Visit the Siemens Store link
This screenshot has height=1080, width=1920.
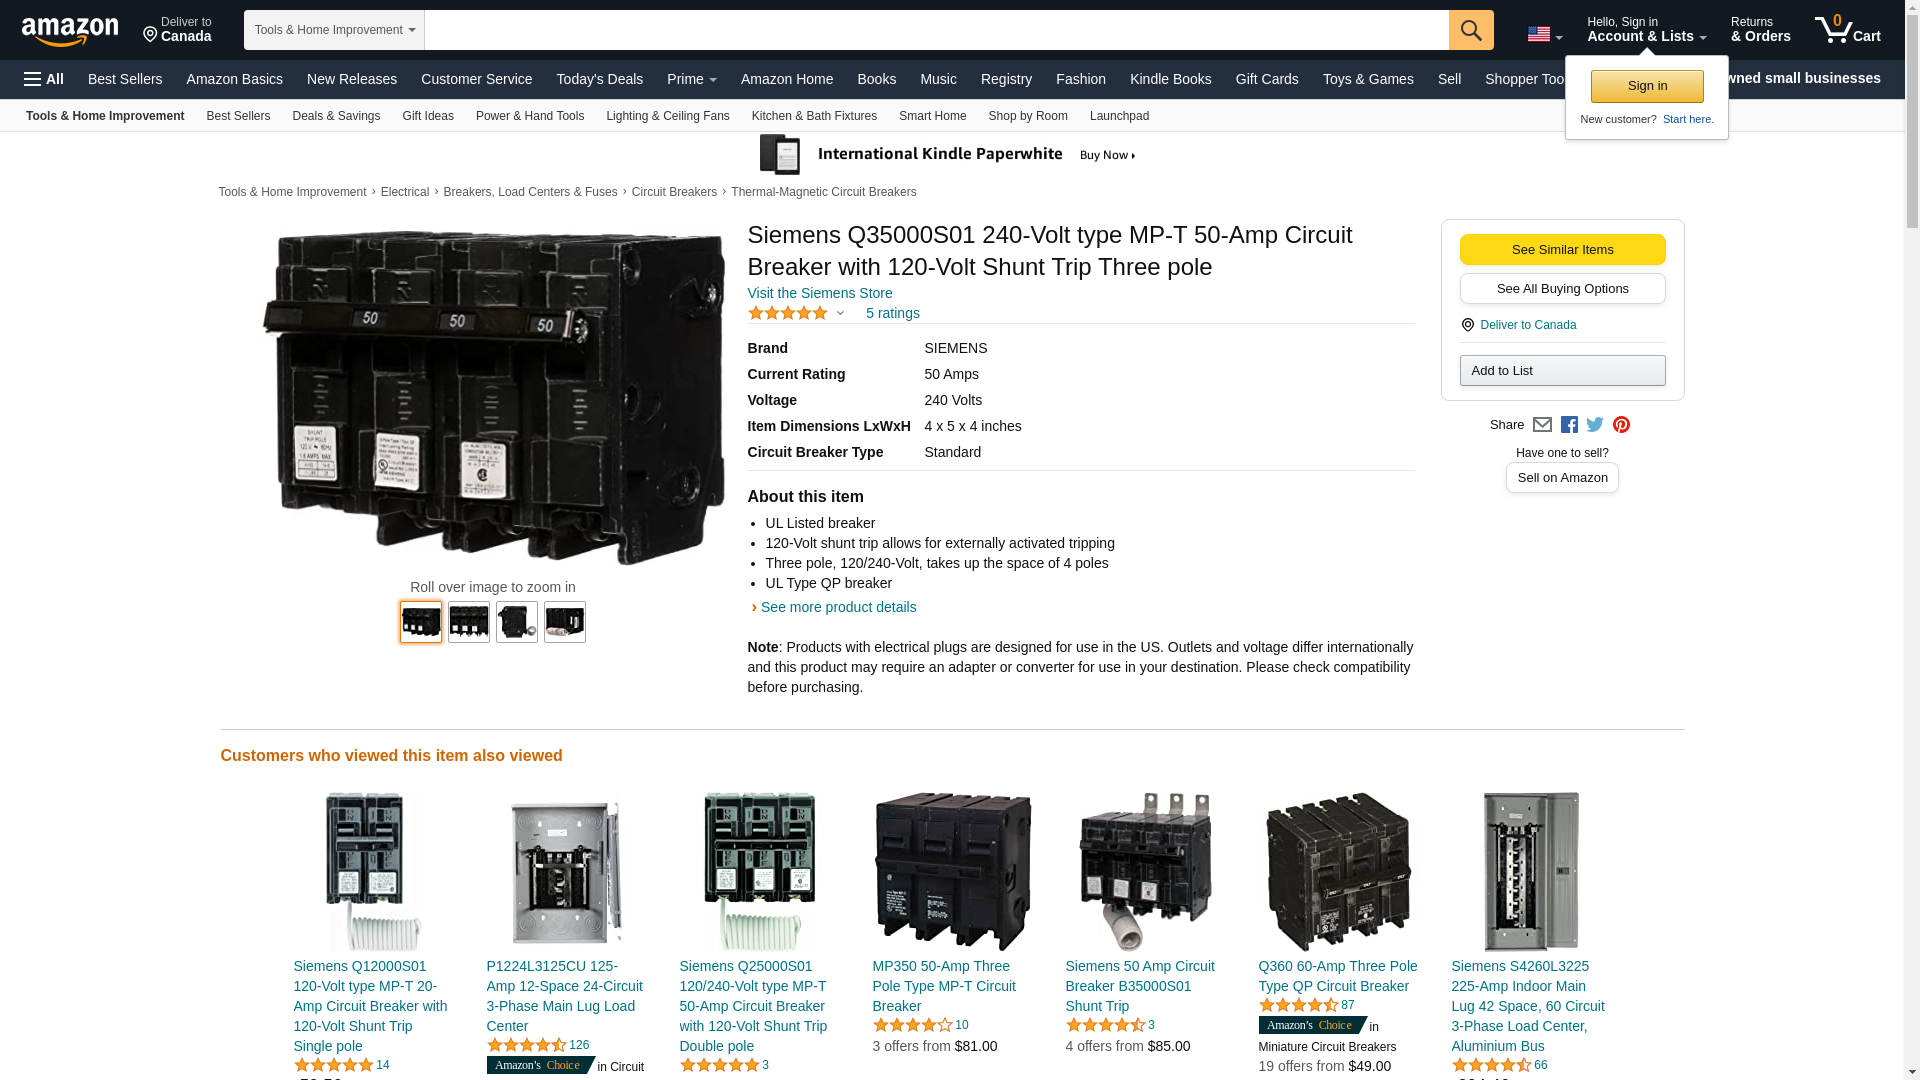[x=819, y=293]
